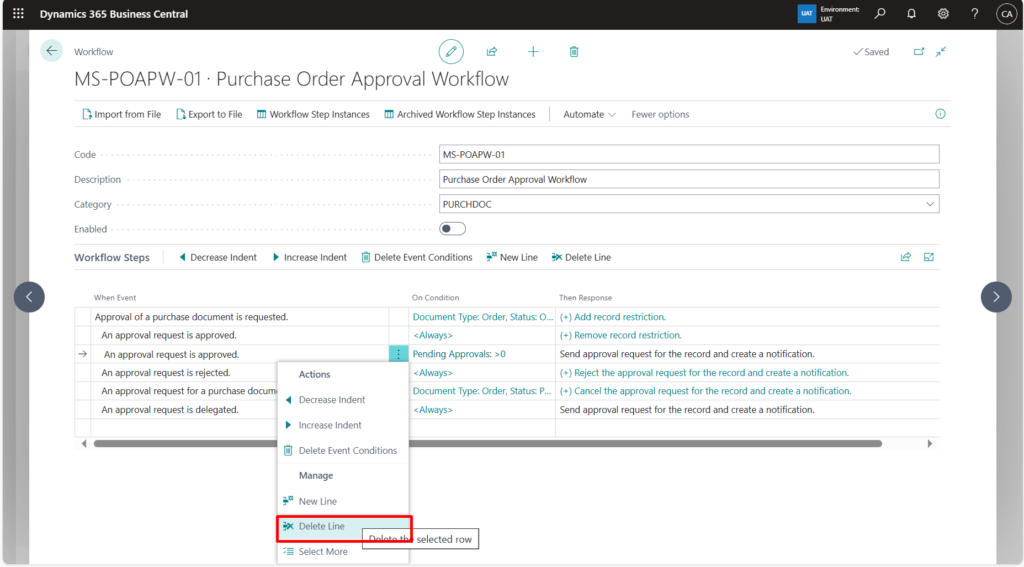1024x567 pixels.
Task: Click New Line in Workflow Steps toolbar
Action: click(x=512, y=257)
